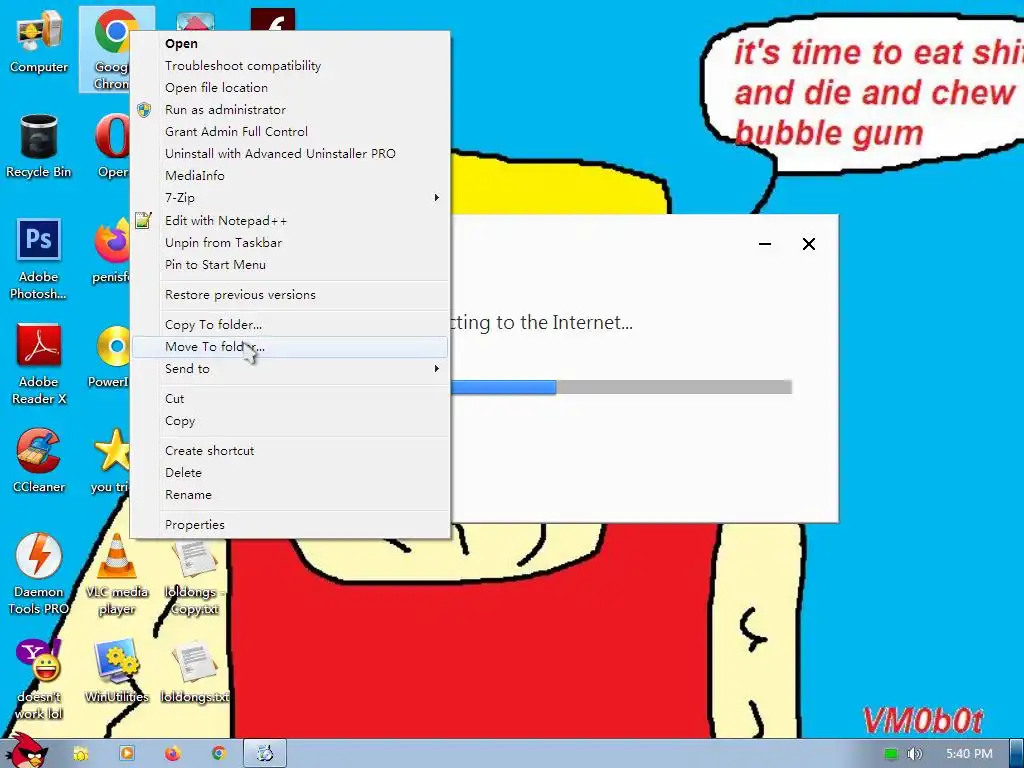
Task: Select the loldongs.txt file
Action: [194, 671]
